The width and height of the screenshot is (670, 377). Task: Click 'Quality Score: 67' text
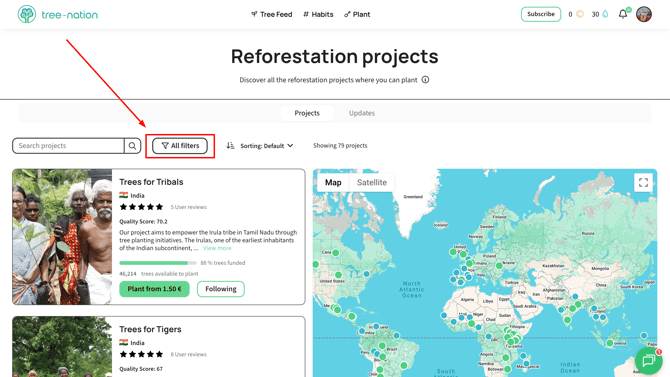pyautogui.click(x=141, y=369)
